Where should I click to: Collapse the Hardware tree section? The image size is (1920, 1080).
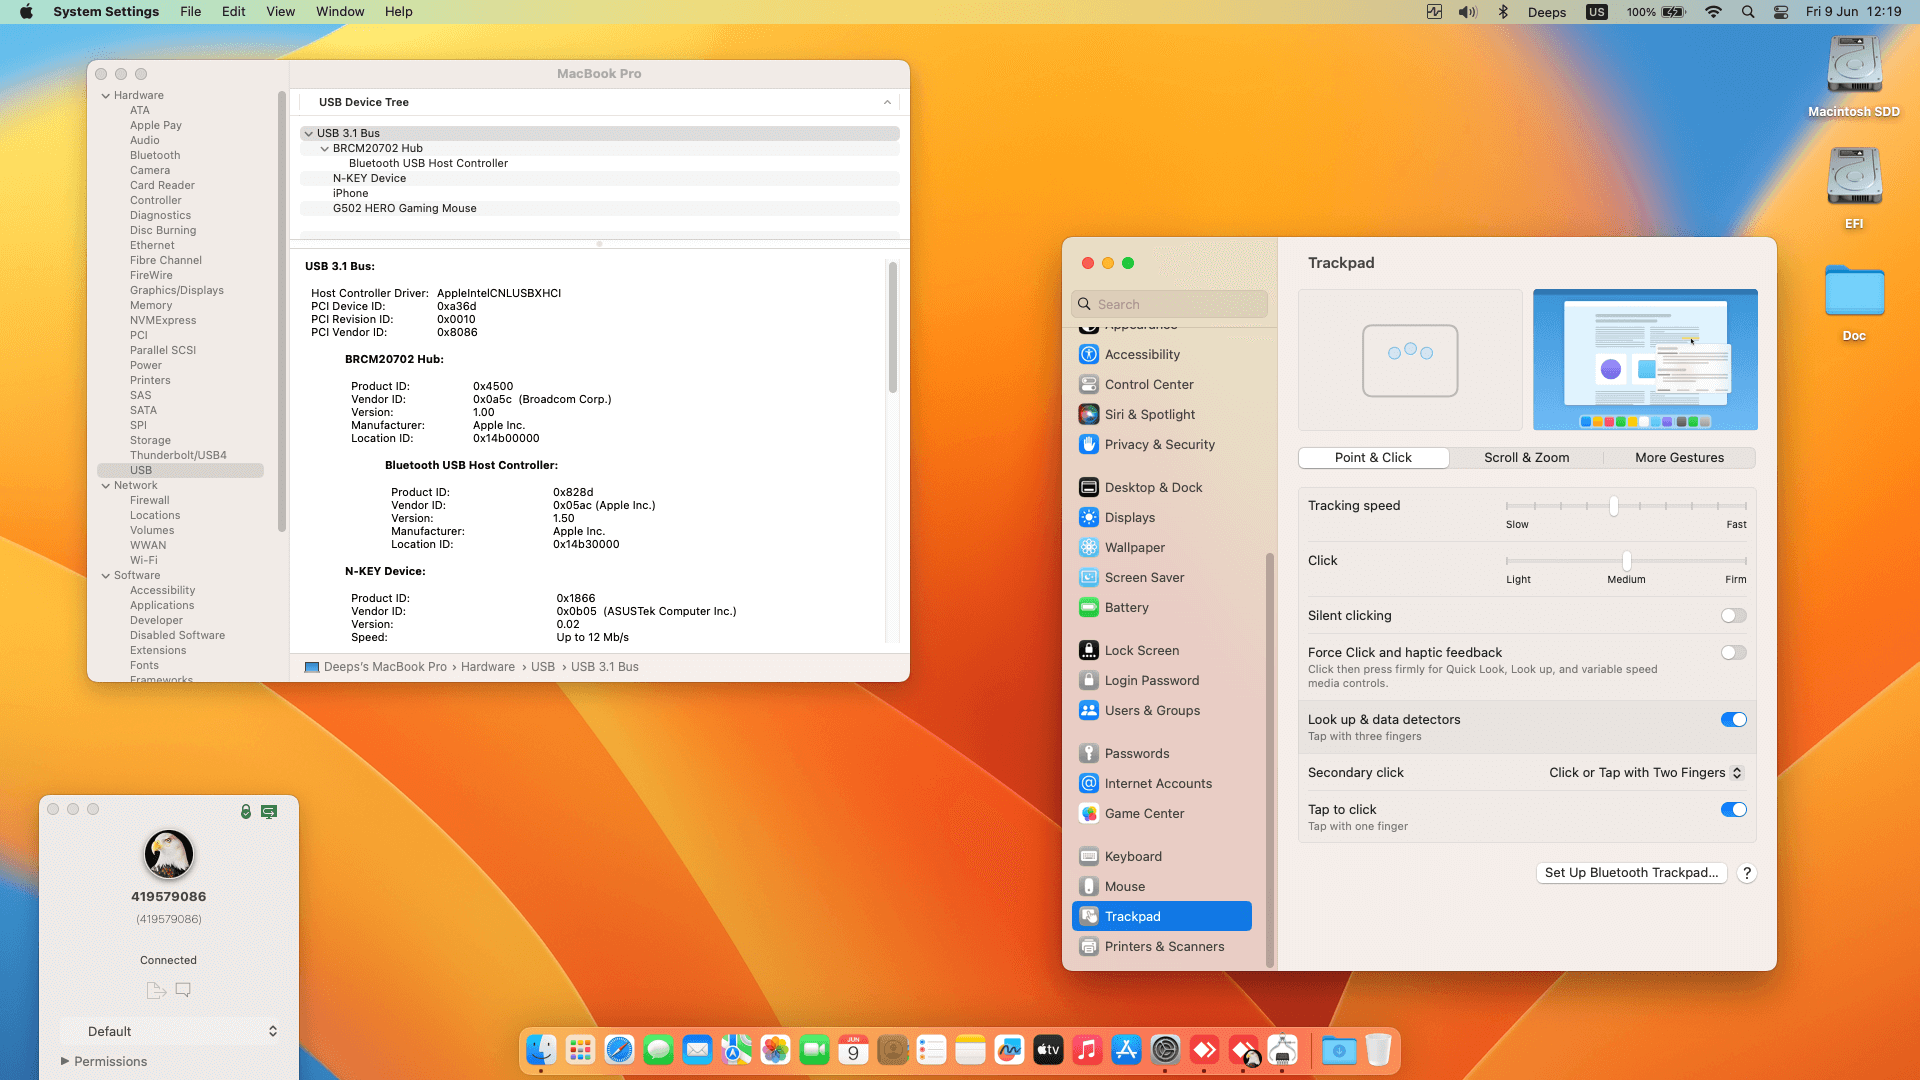click(x=105, y=95)
